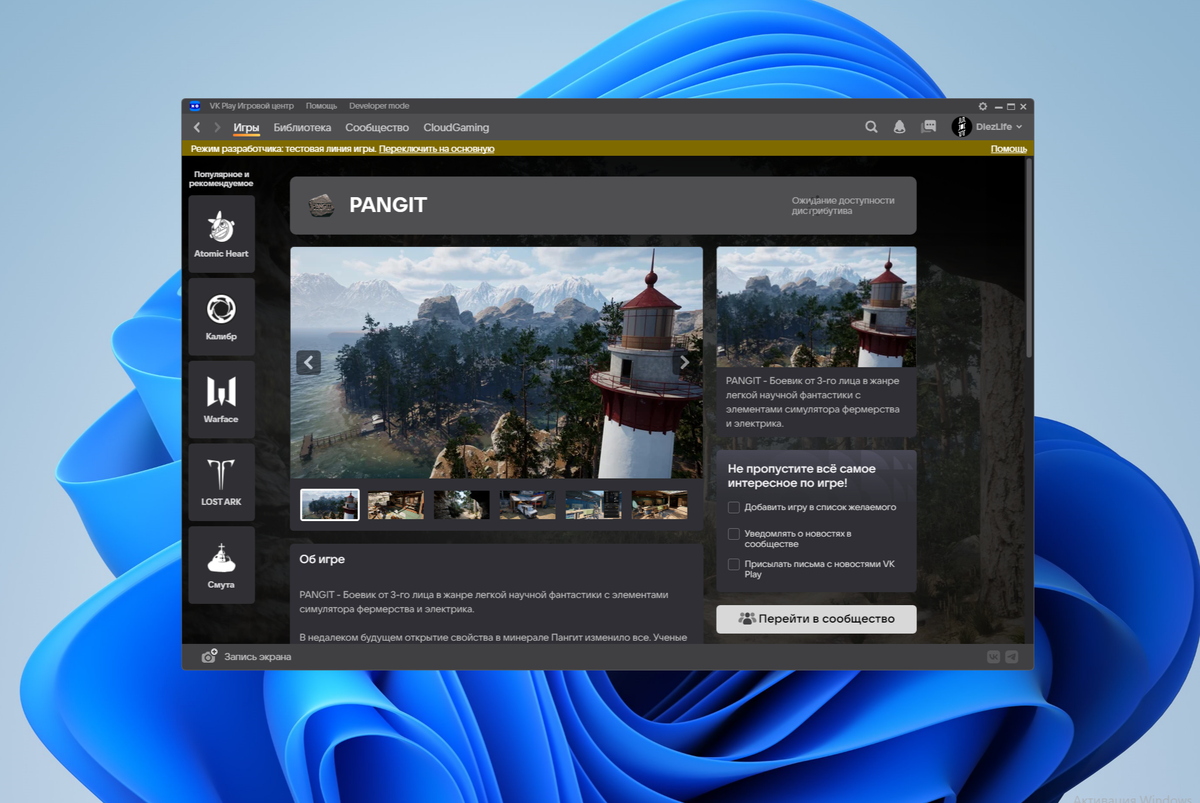This screenshot has width=1200, height=803.
Task: Click Помощь link in yellow banner
Action: coord(1009,149)
